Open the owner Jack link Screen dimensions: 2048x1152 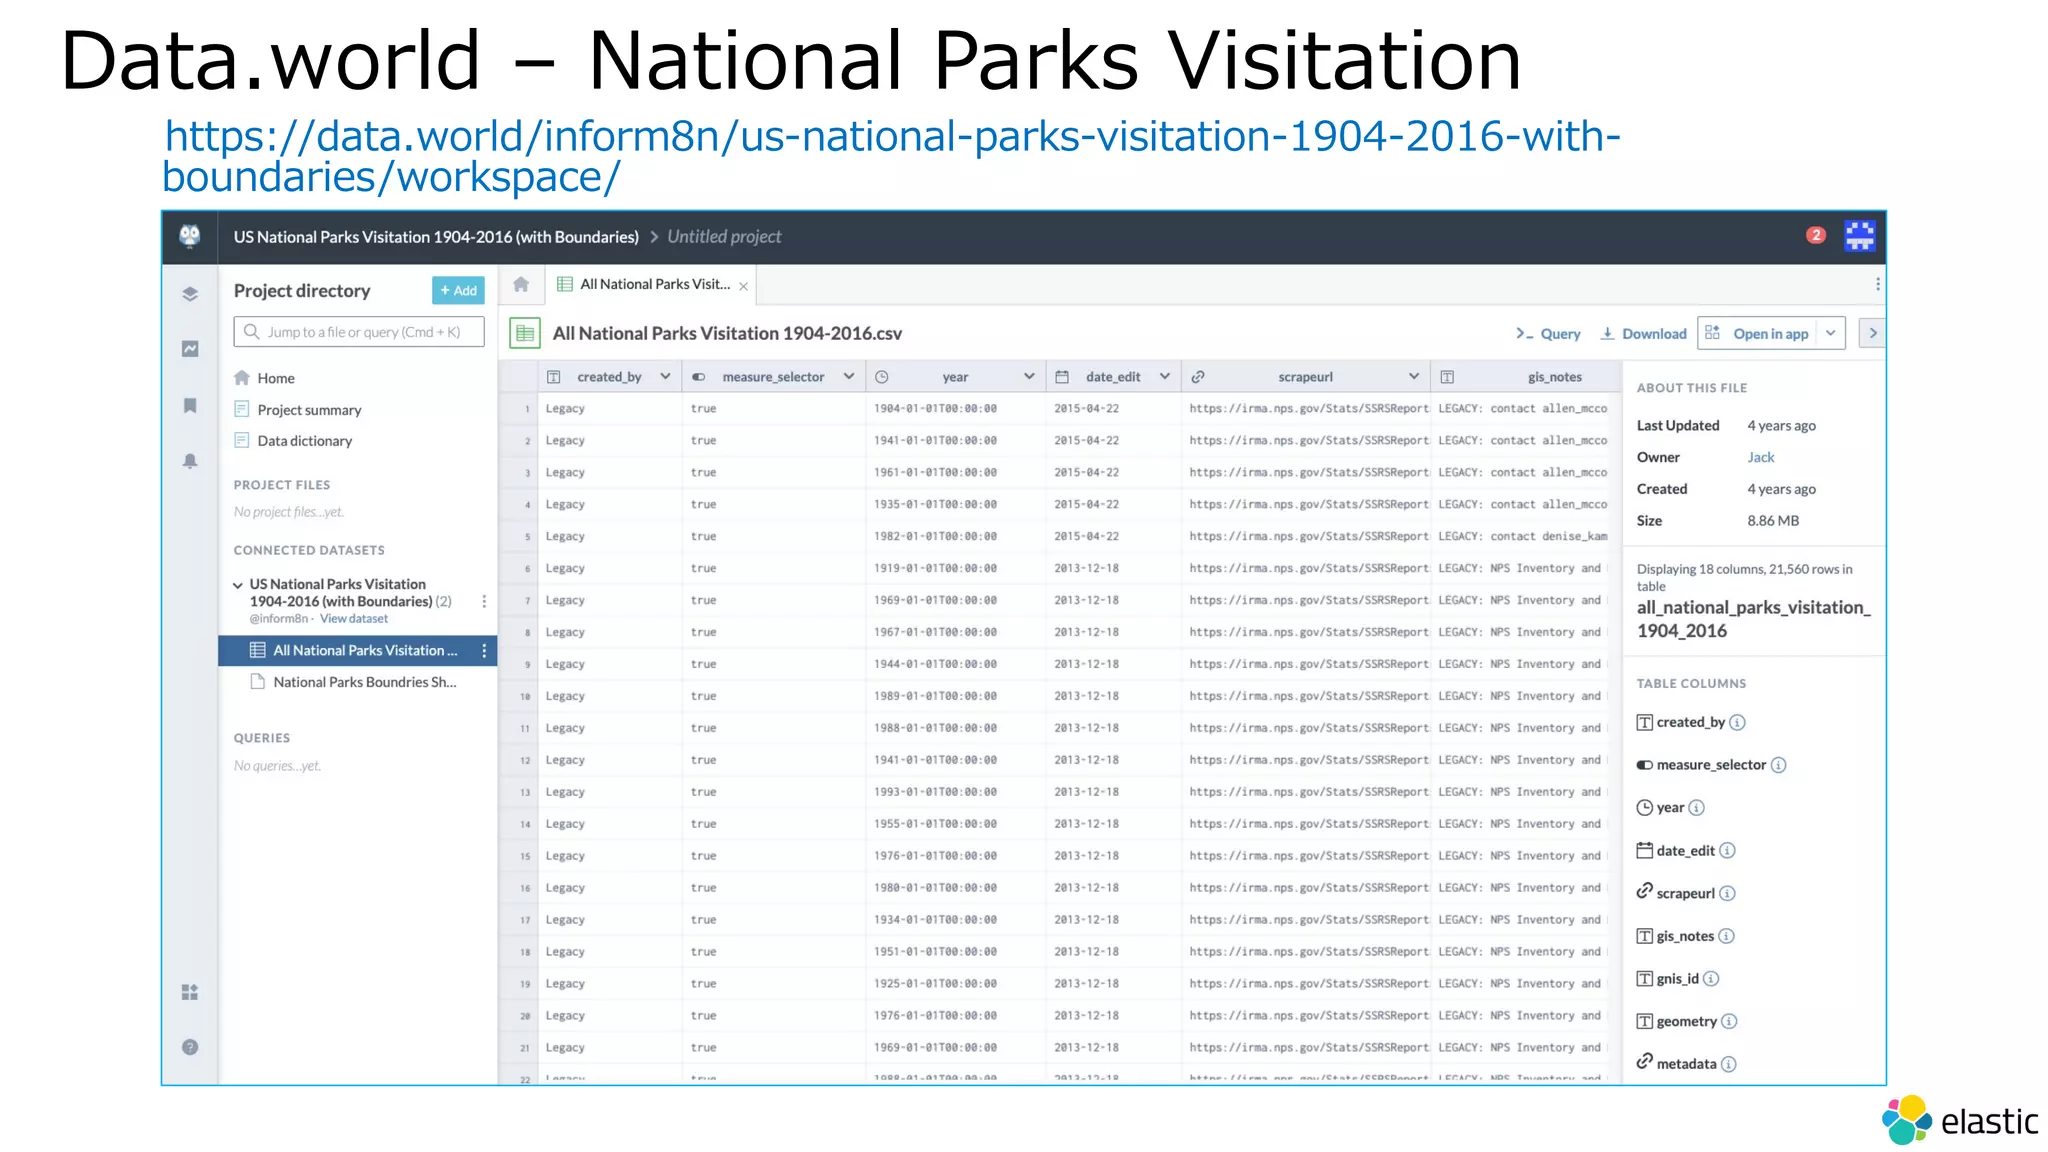coord(1761,457)
